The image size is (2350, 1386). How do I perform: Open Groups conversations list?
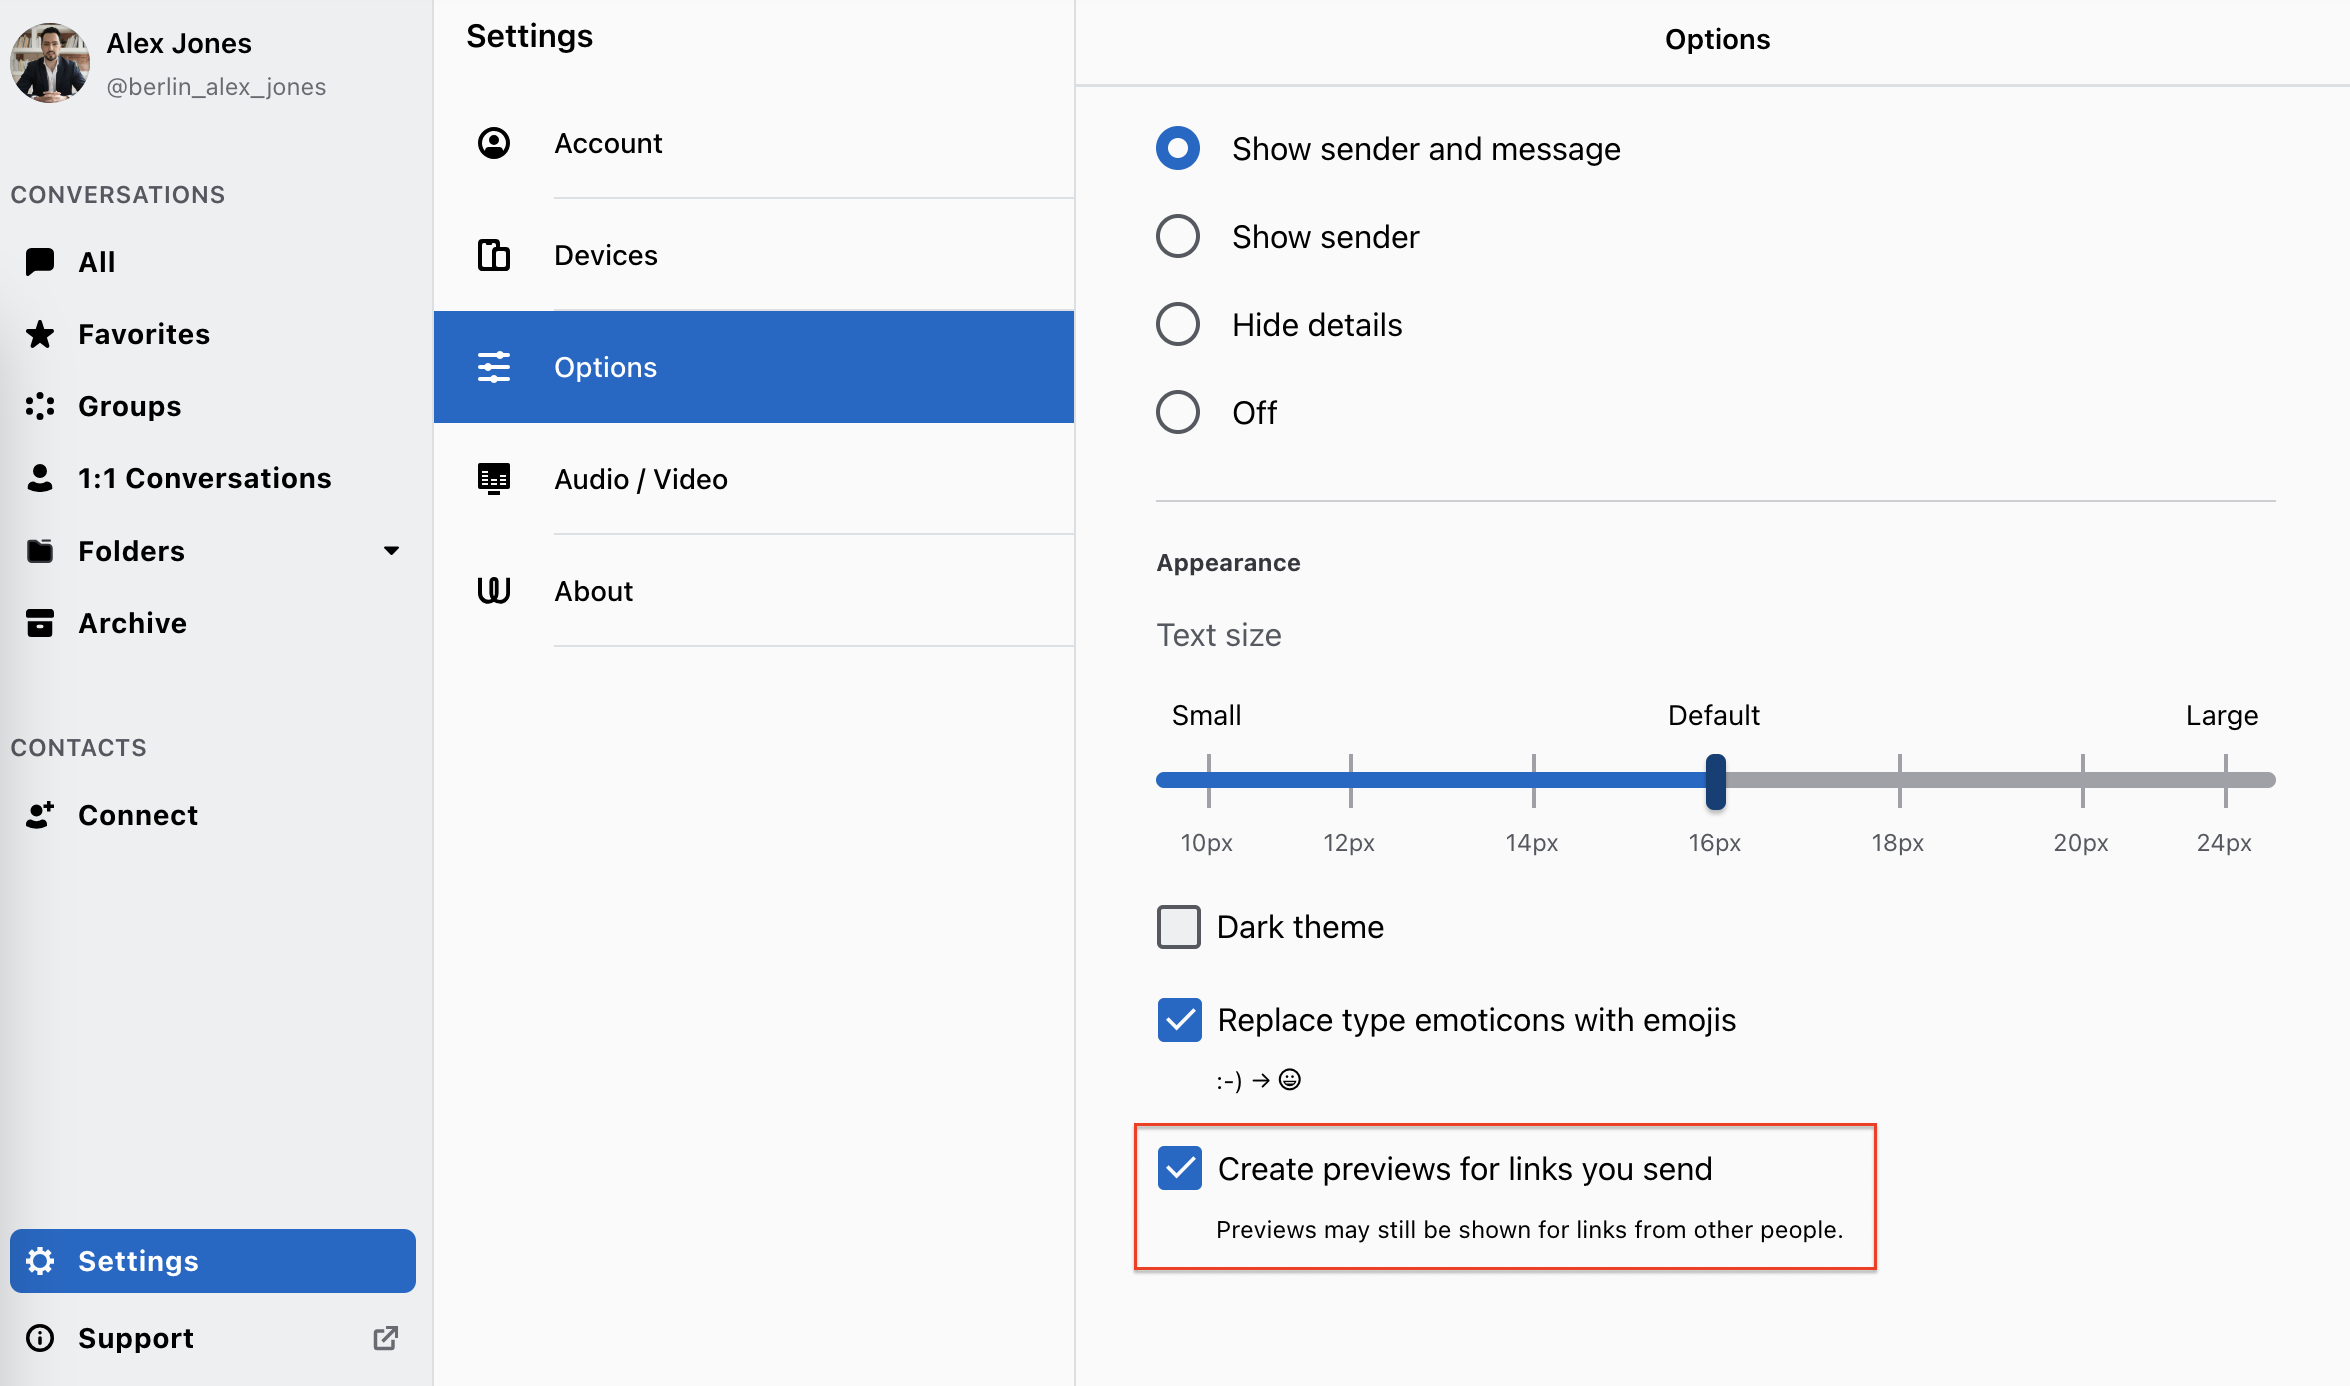[212, 406]
